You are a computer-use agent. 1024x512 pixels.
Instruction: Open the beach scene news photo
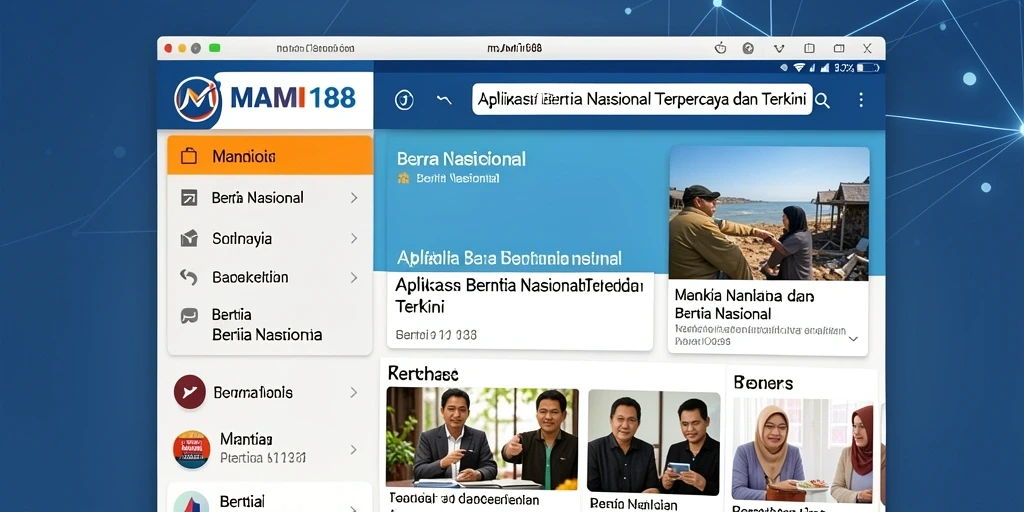(x=769, y=214)
